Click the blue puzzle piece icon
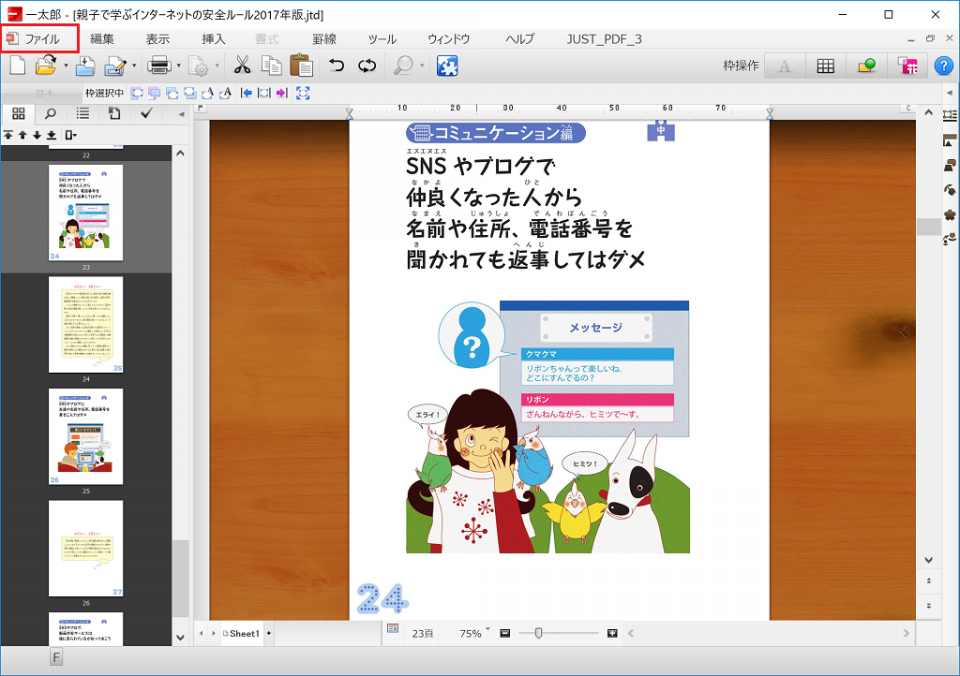This screenshot has width=960, height=676. [x=448, y=66]
